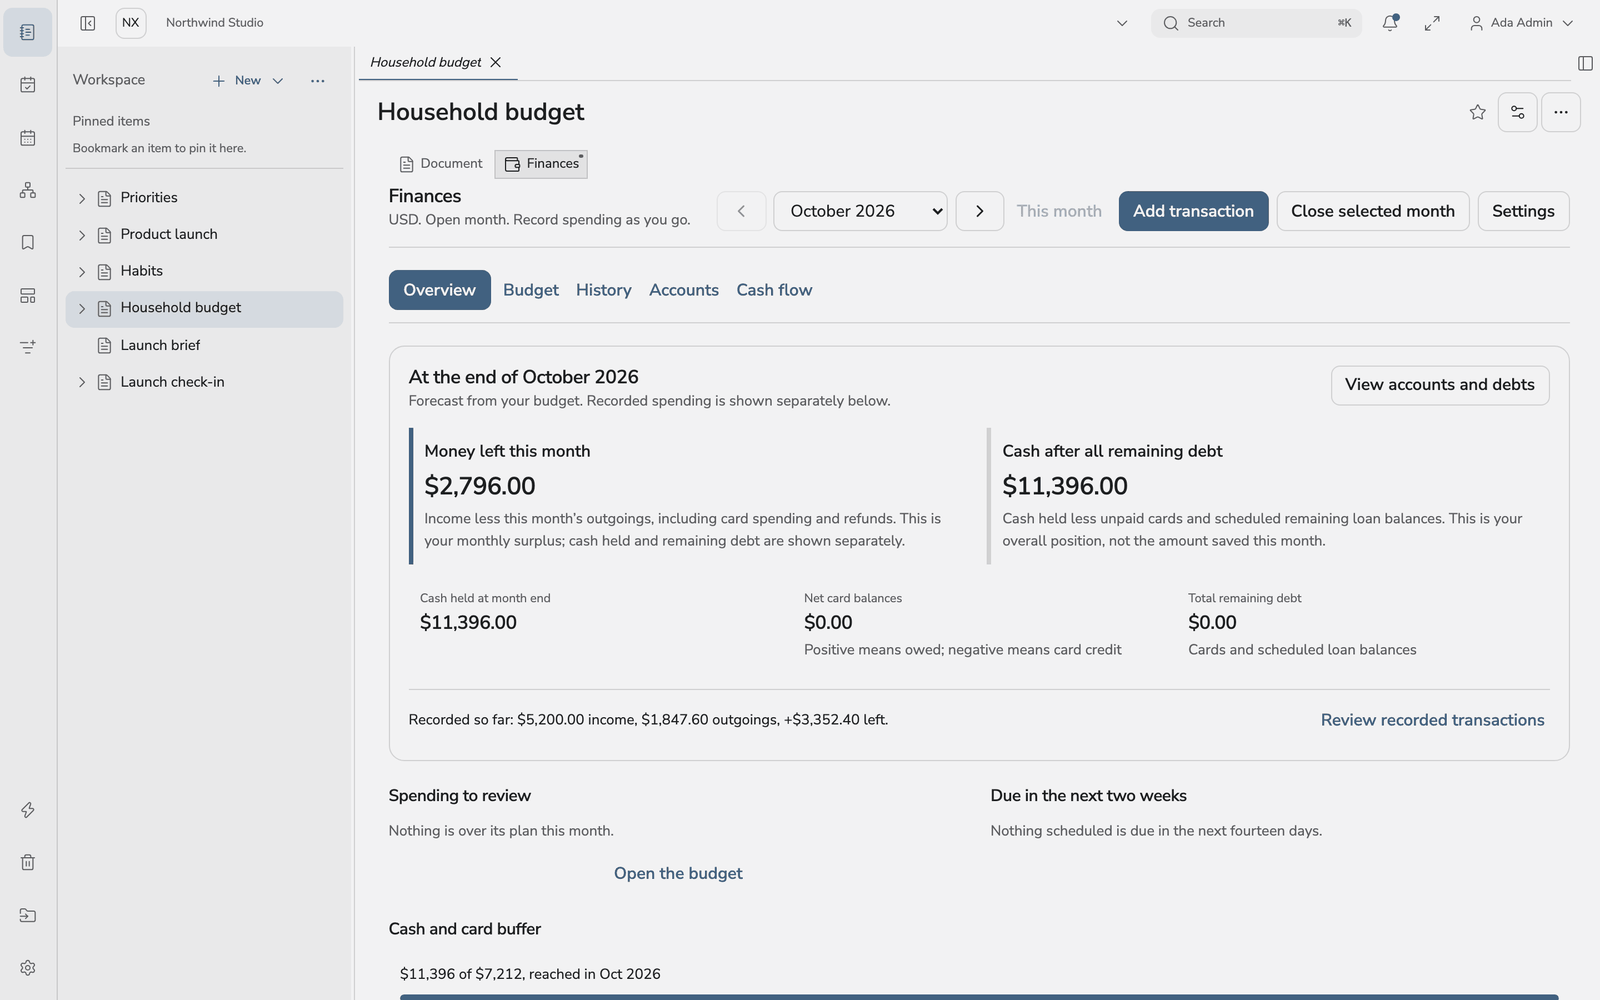Open the top bar chevron dropdown
1600x1000 pixels.
point(1122,23)
